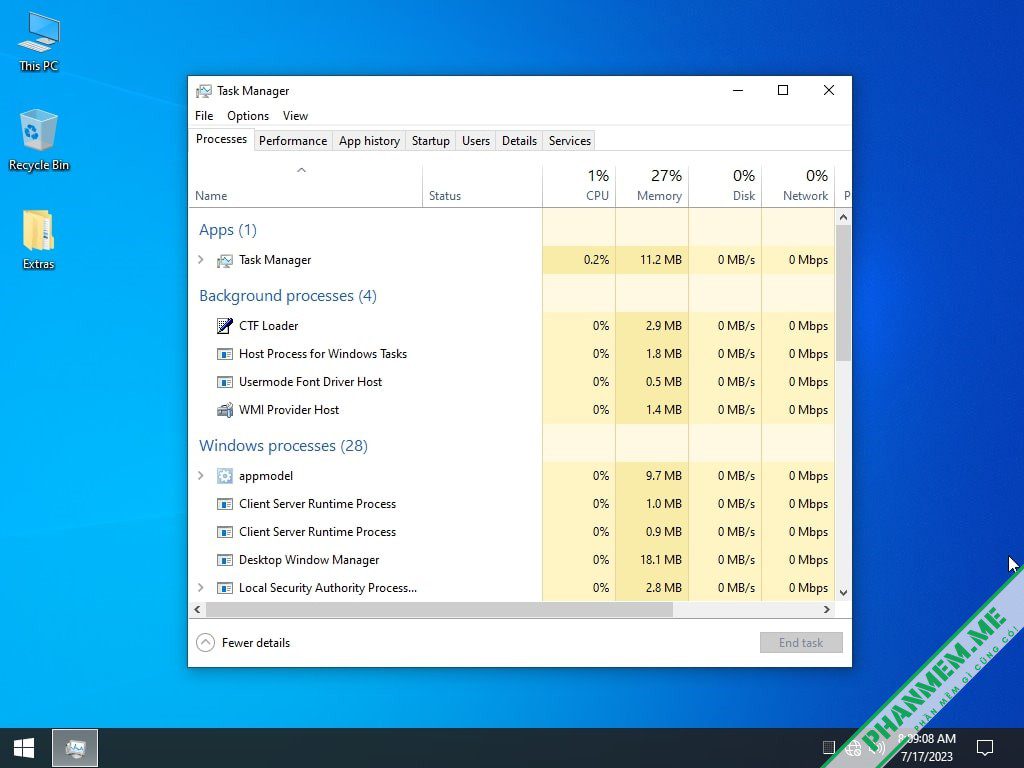The image size is (1024, 768).
Task: Expand the Task Manager app row
Action: pyautogui.click(x=200, y=260)
